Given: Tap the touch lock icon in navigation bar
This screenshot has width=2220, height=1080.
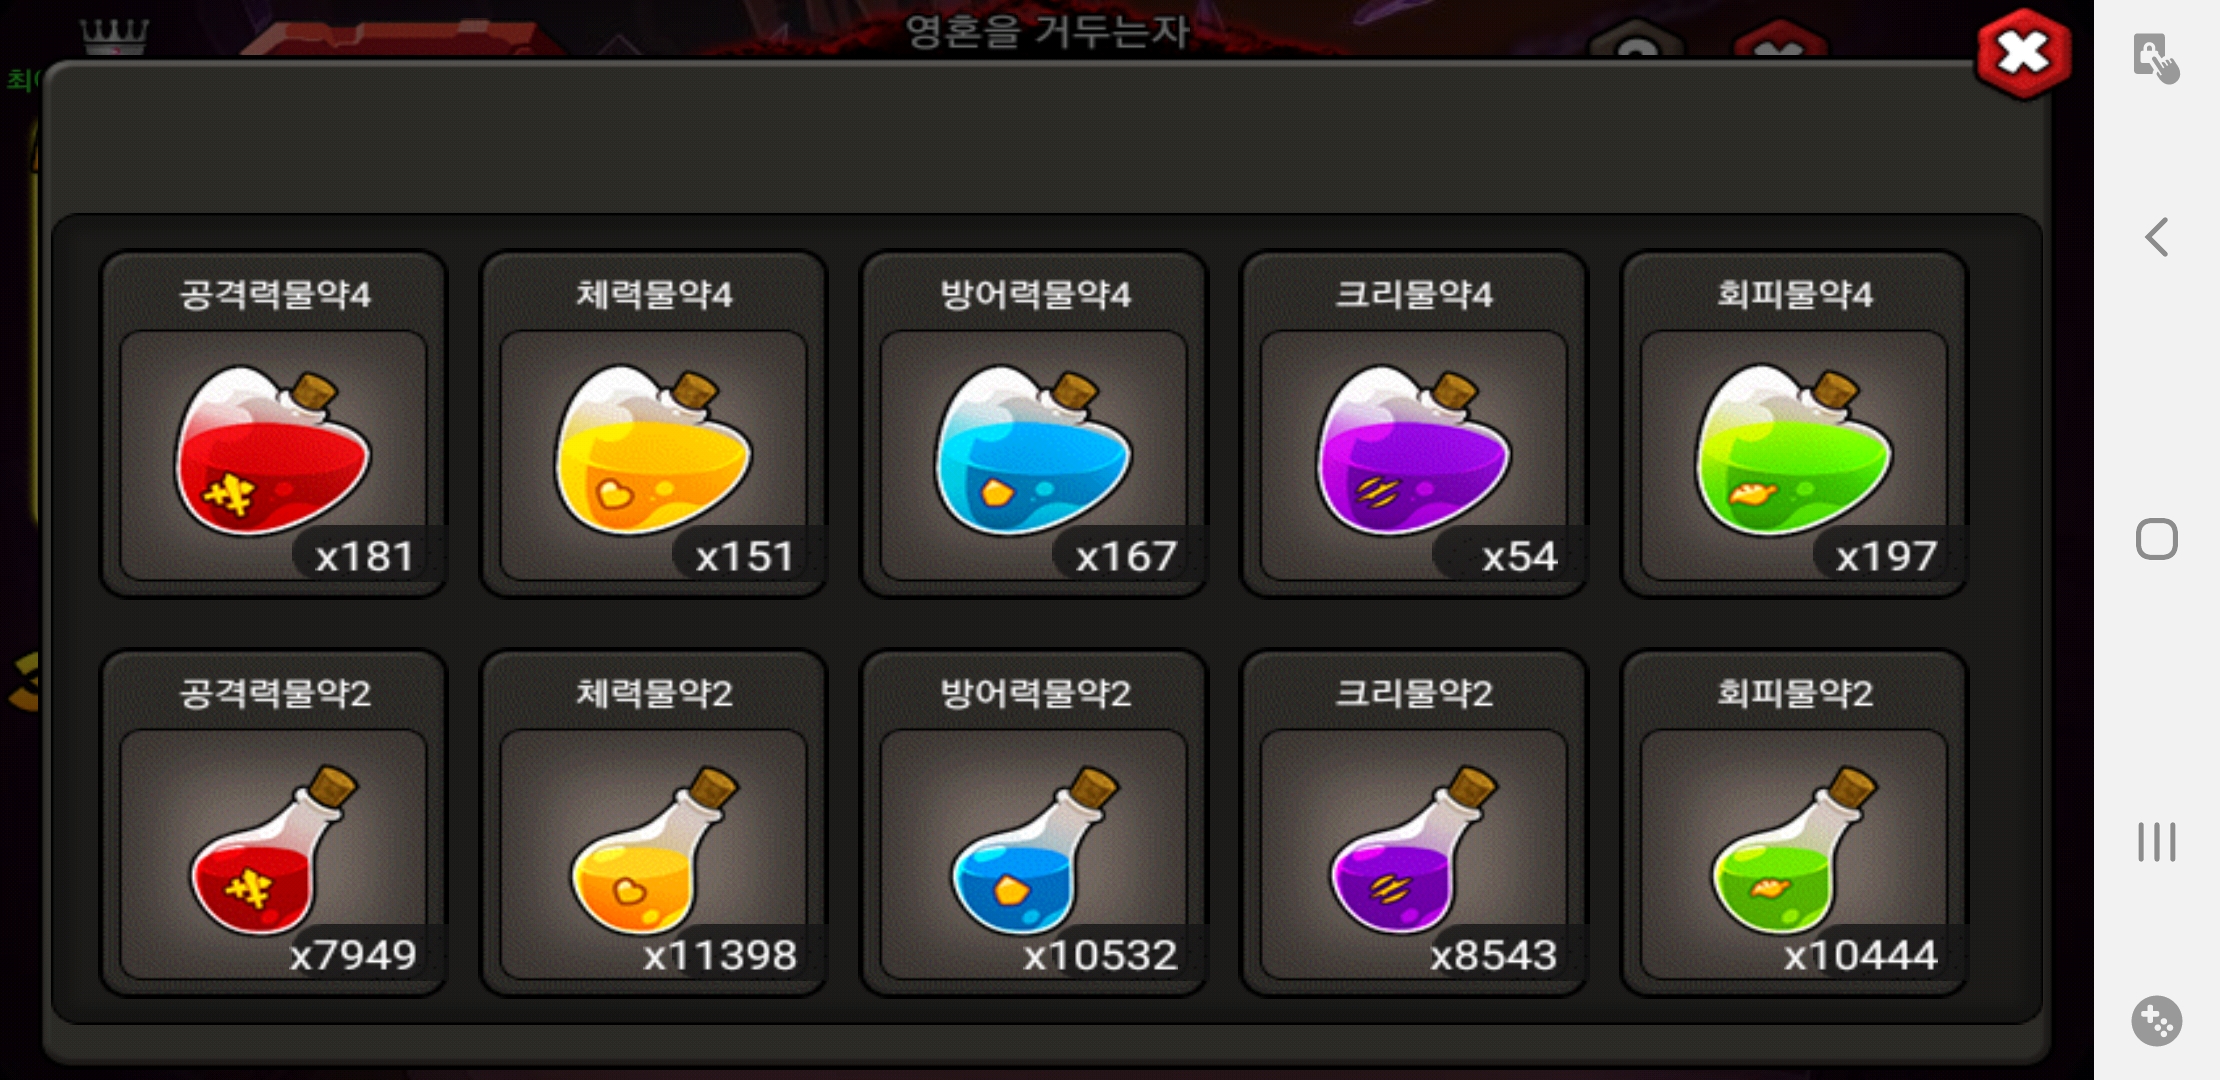Looking at the screenshot, I should click(2155, 57).
